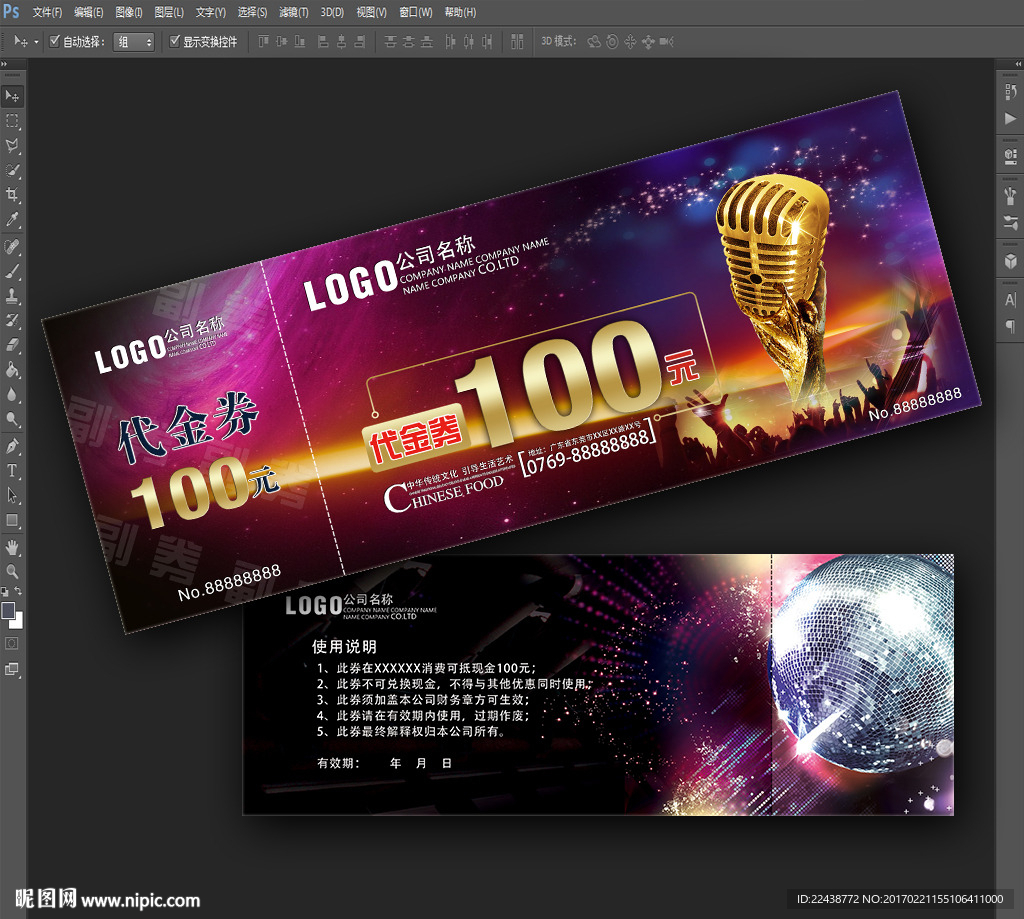Select the Rectangular Marquee tool

(12, 121)
